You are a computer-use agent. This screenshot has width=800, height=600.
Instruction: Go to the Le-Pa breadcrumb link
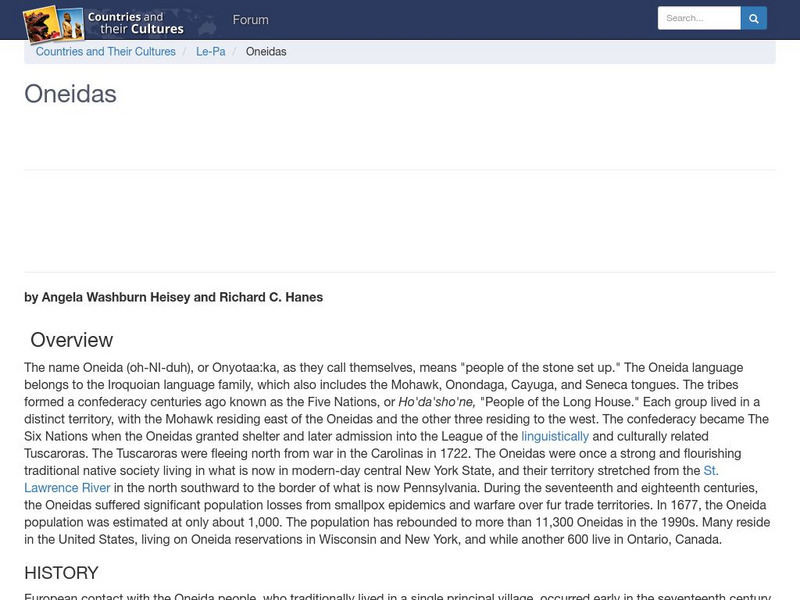pos(211,52)
